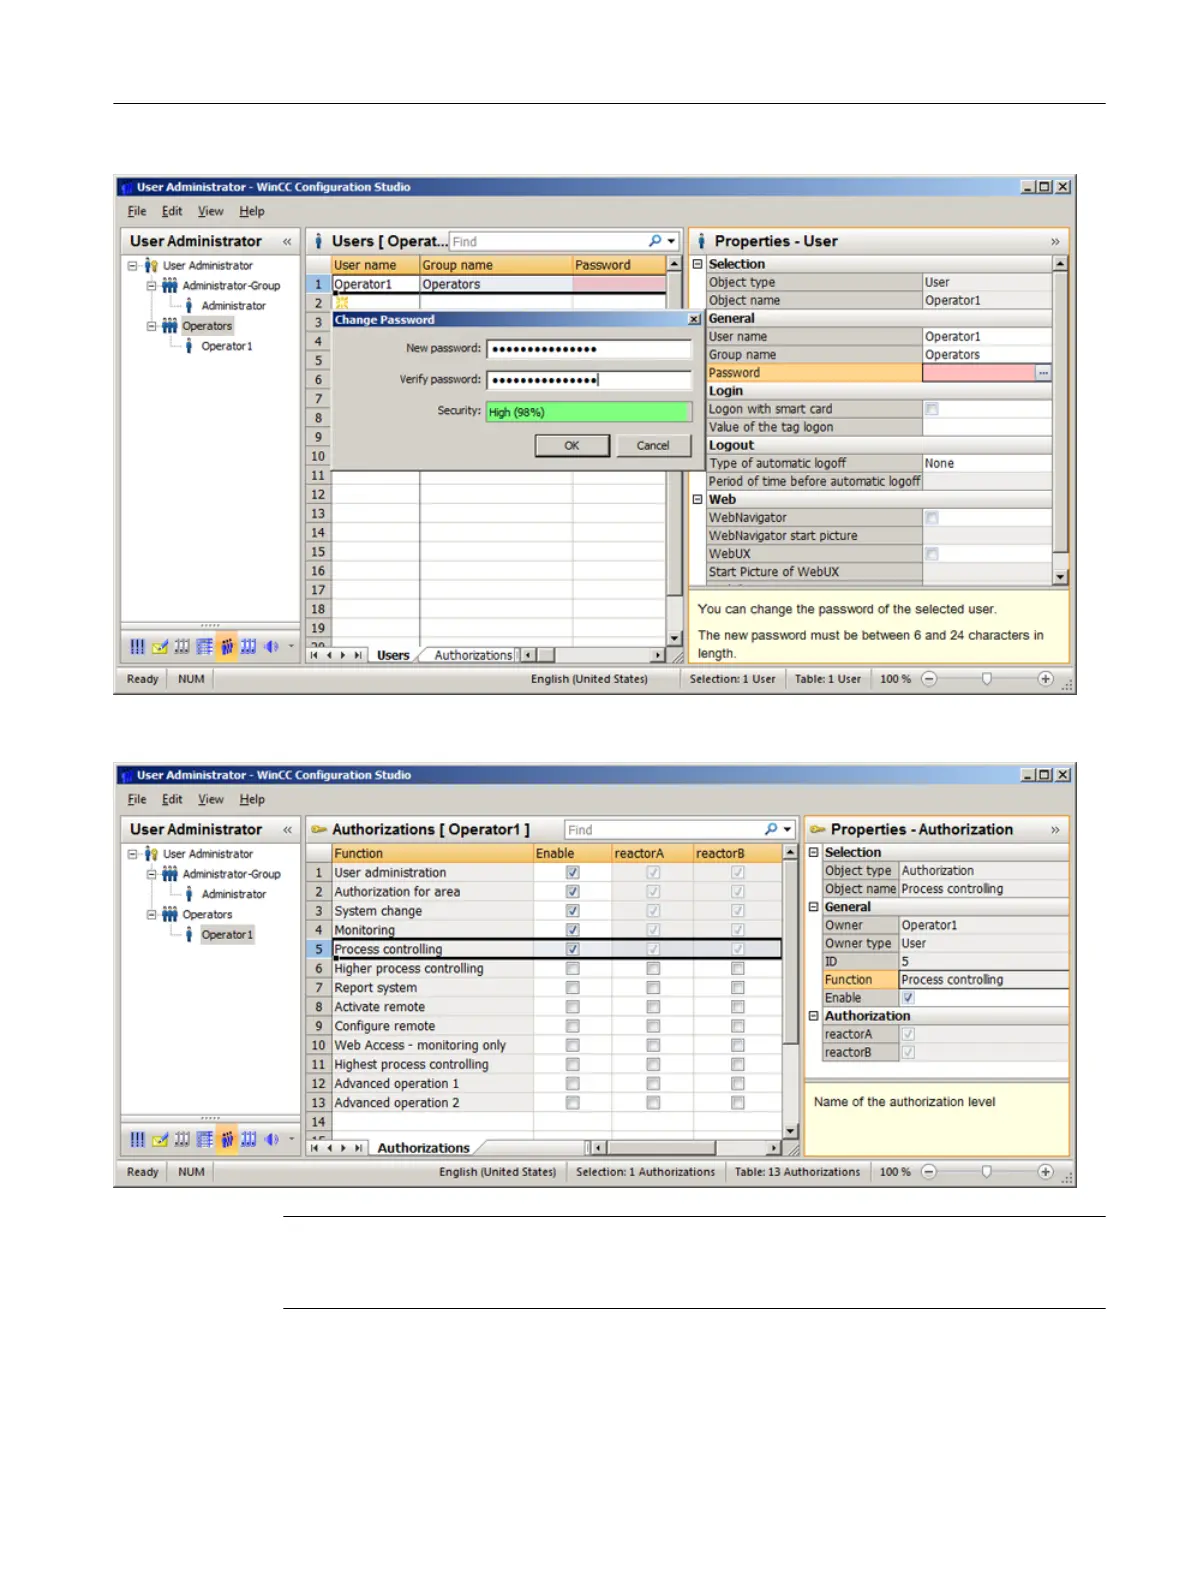Zoom out with the minus icon in Users window

click(929, 679)
